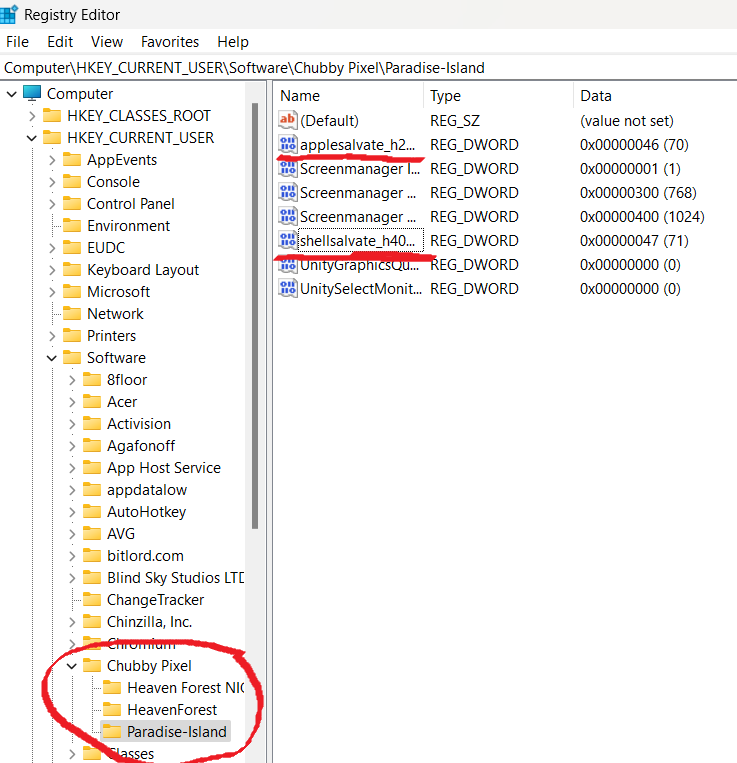
Task: Click DWORD icon in the 0x00000001 (1) row
Action: (x=288, y=168)
